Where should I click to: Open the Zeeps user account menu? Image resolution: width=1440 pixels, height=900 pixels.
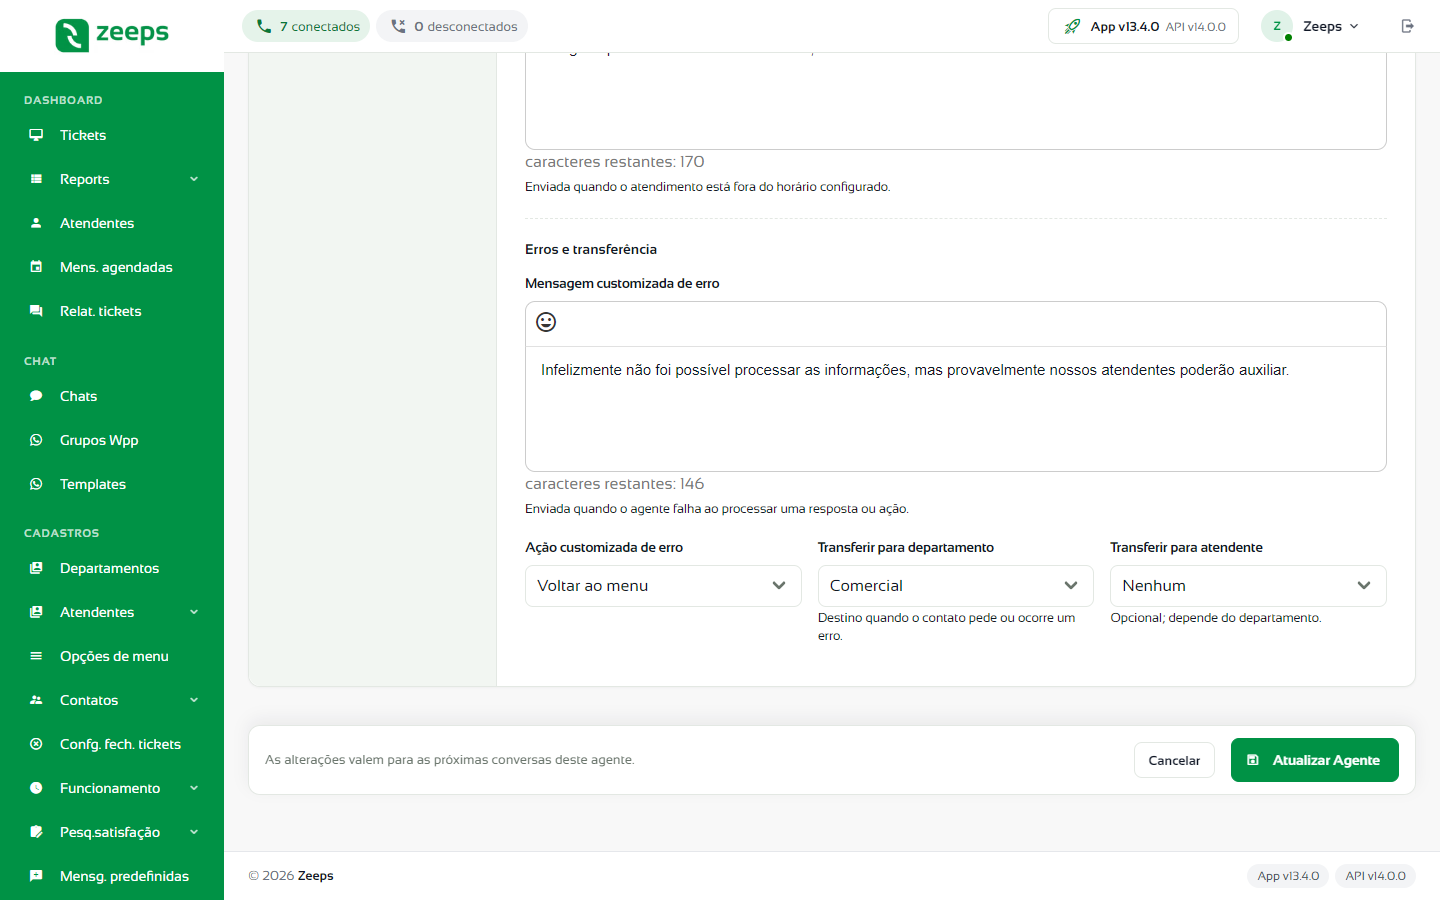1311,26
